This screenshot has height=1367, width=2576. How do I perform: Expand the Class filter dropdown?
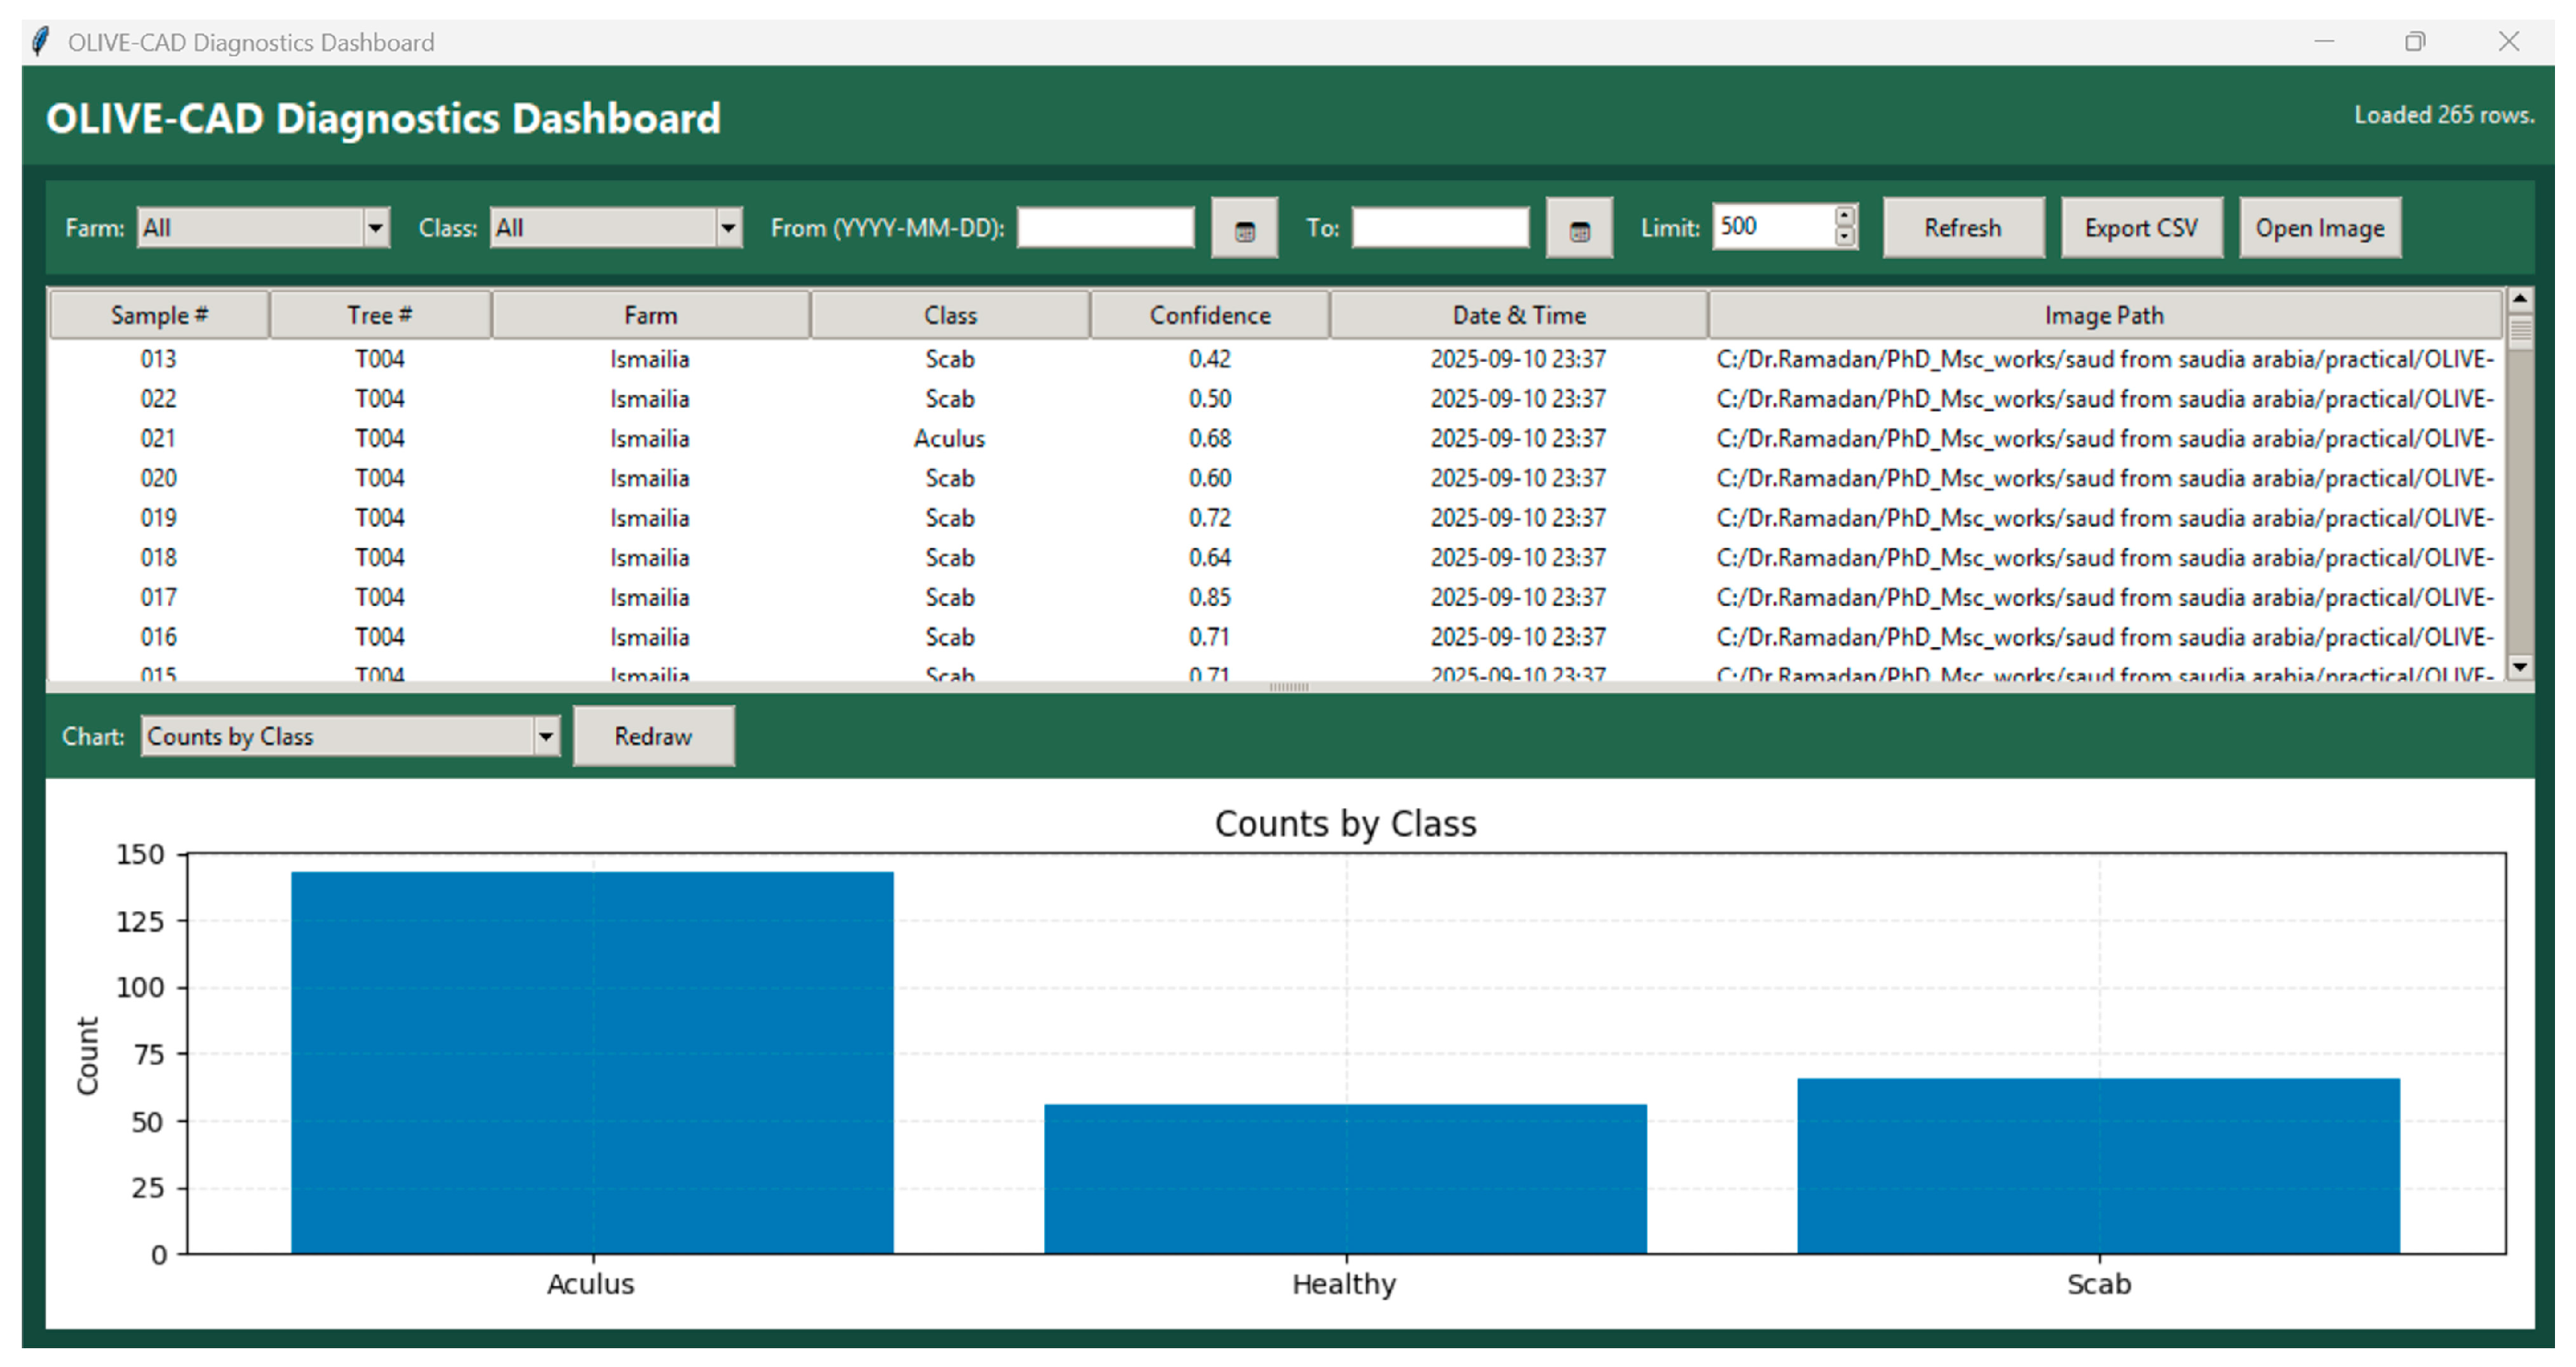(728, 228)
